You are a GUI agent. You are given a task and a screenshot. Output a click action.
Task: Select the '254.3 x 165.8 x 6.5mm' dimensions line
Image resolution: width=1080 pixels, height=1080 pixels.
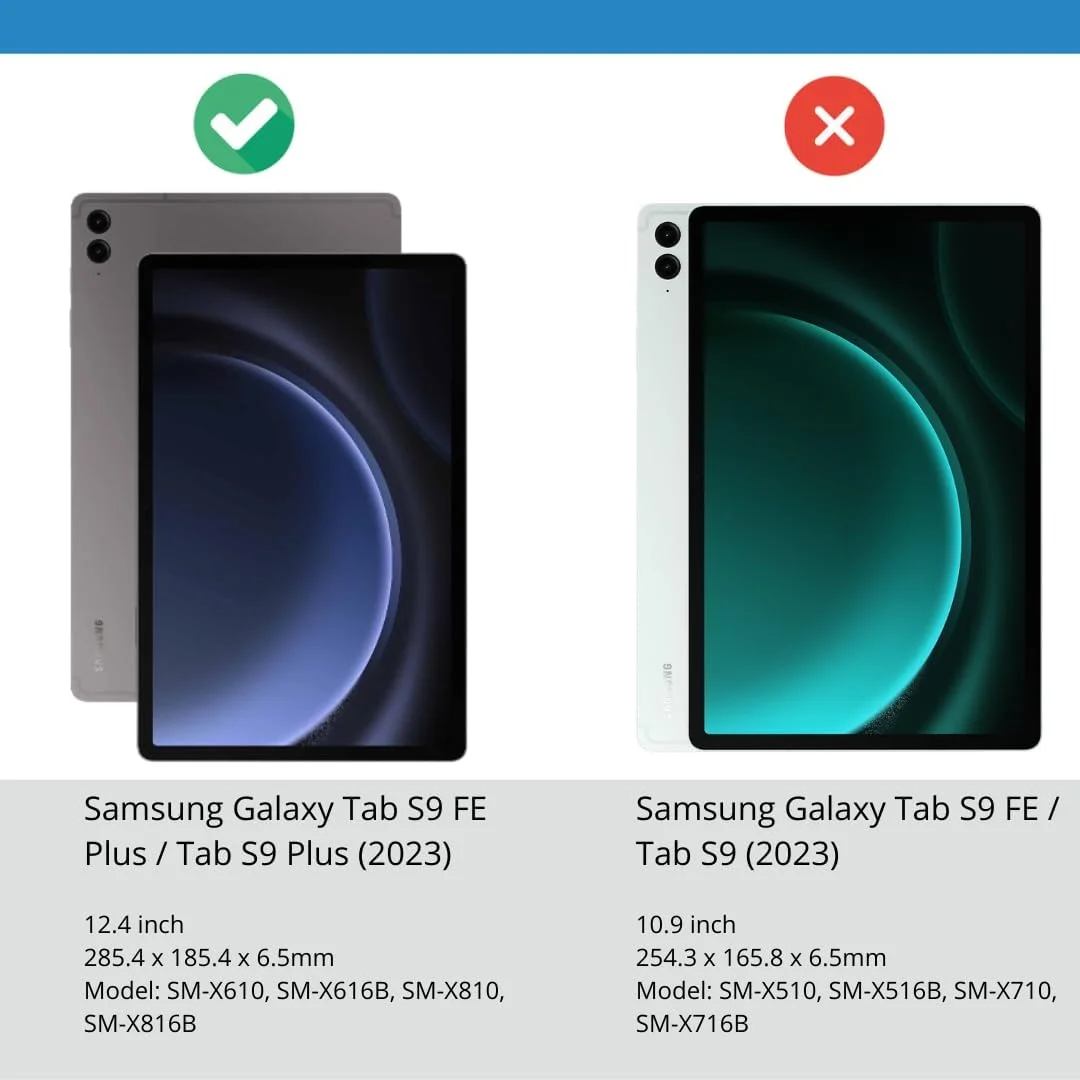click(x=761, y=957)
